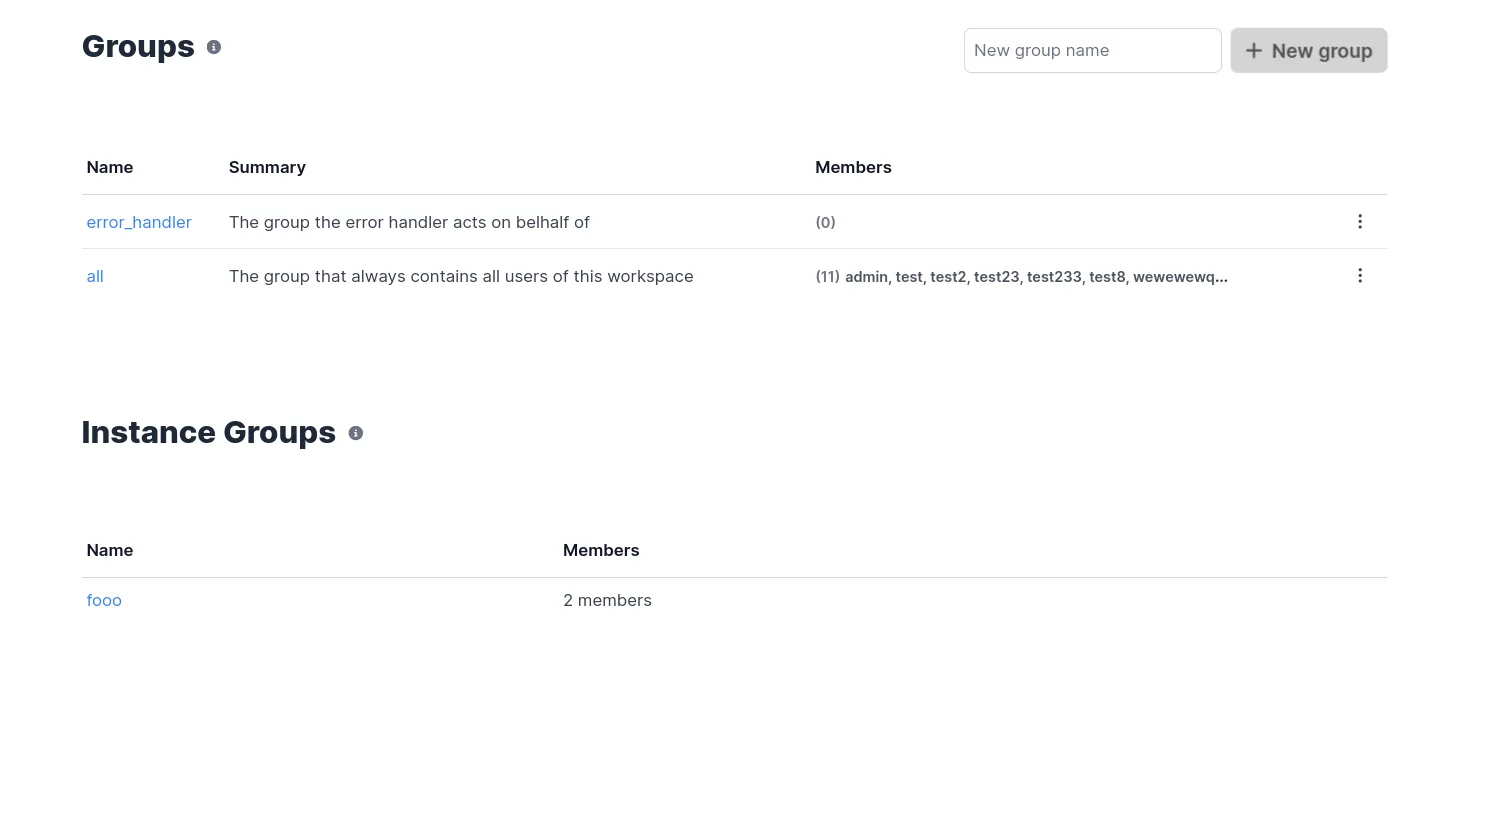The width and height of the screenshot is (1502, 818).
Task: Open info tooltip beside Groups heading
Action: click(x=214, y=47)
